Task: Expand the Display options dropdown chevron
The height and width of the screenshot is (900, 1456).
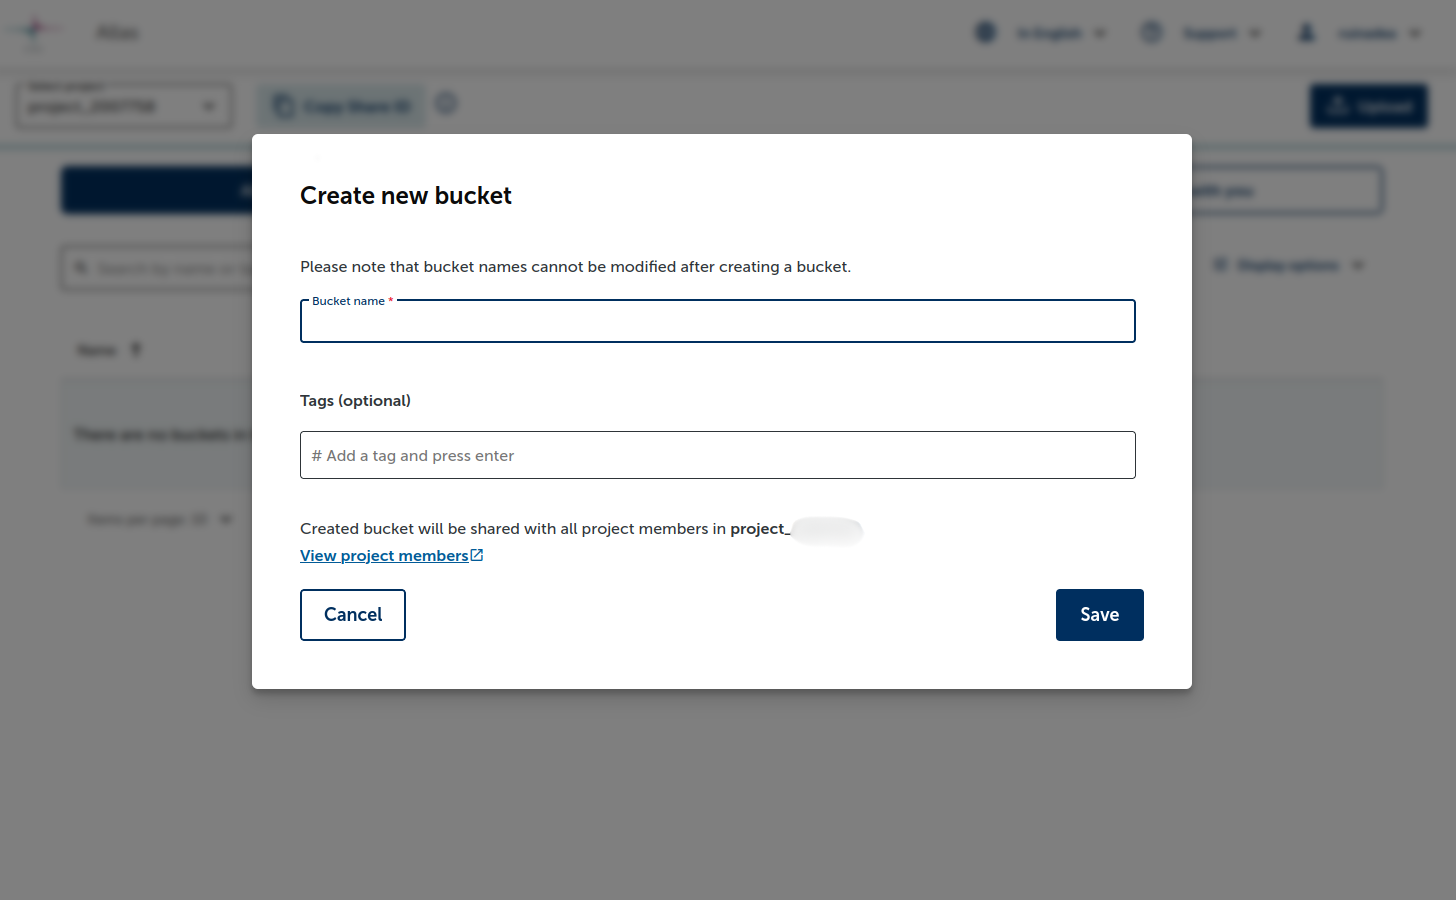Action: click(1358, 264)
